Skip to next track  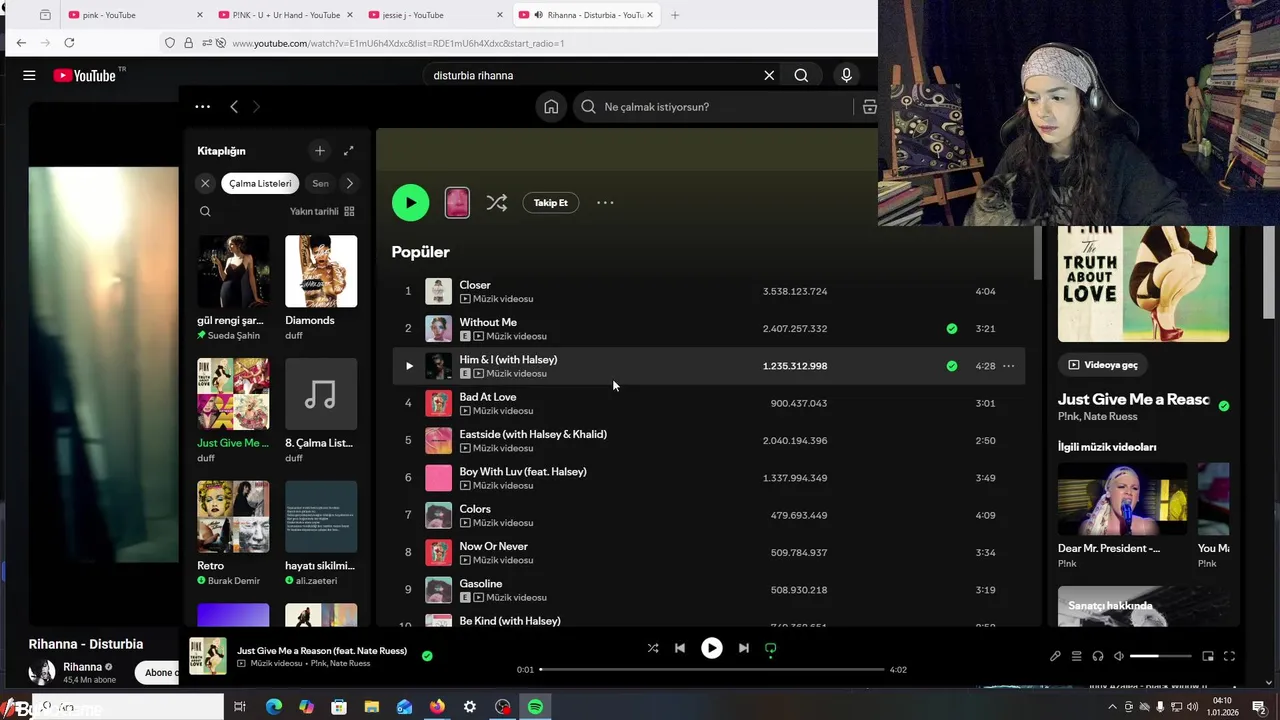pyautogui.click(x=743, y=648)
